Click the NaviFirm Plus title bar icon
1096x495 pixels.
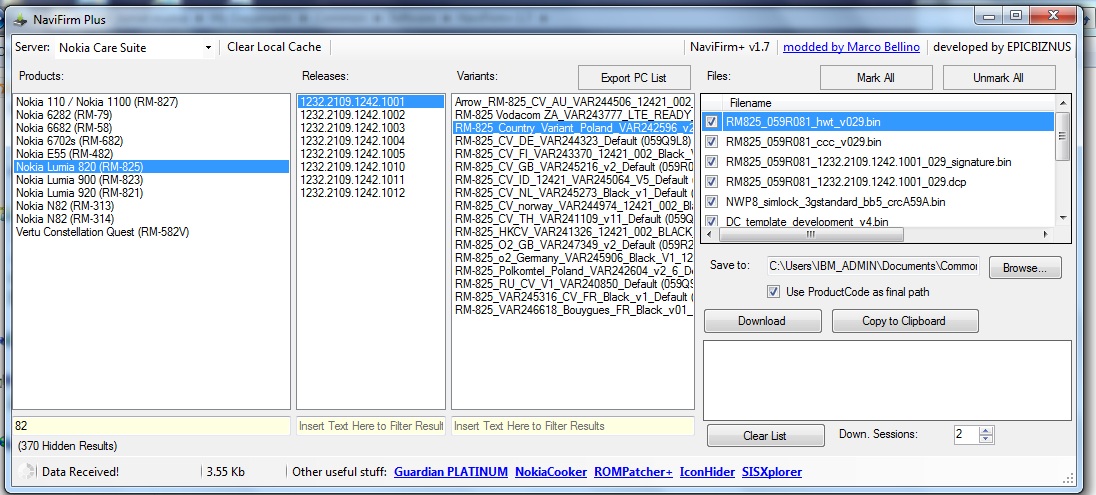click(22, 20)
